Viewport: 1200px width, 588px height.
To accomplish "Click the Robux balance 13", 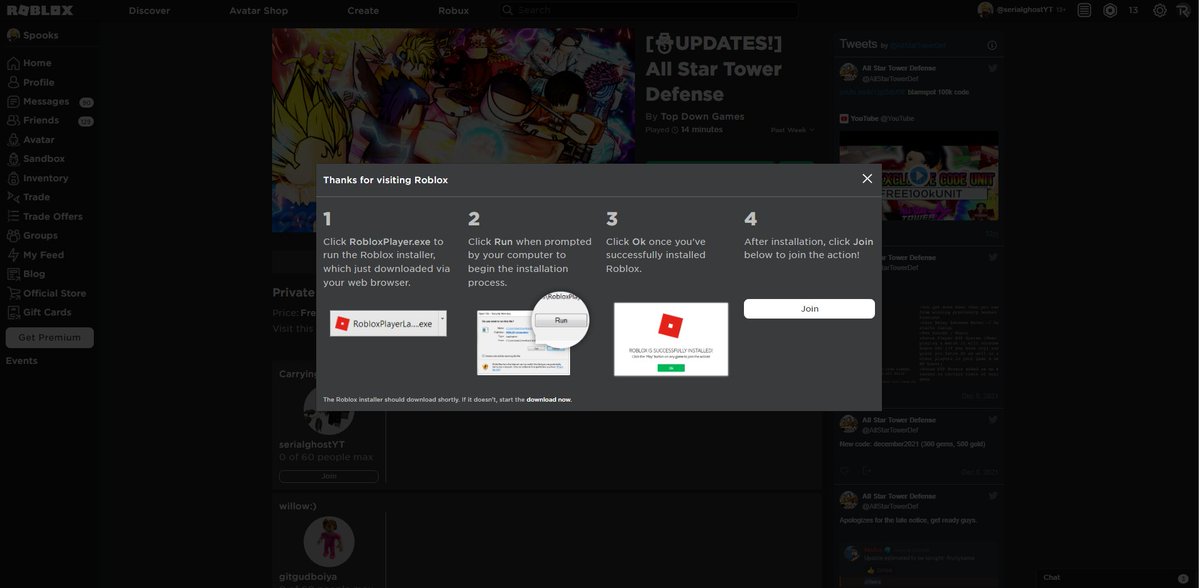I will click(1133, 10).
